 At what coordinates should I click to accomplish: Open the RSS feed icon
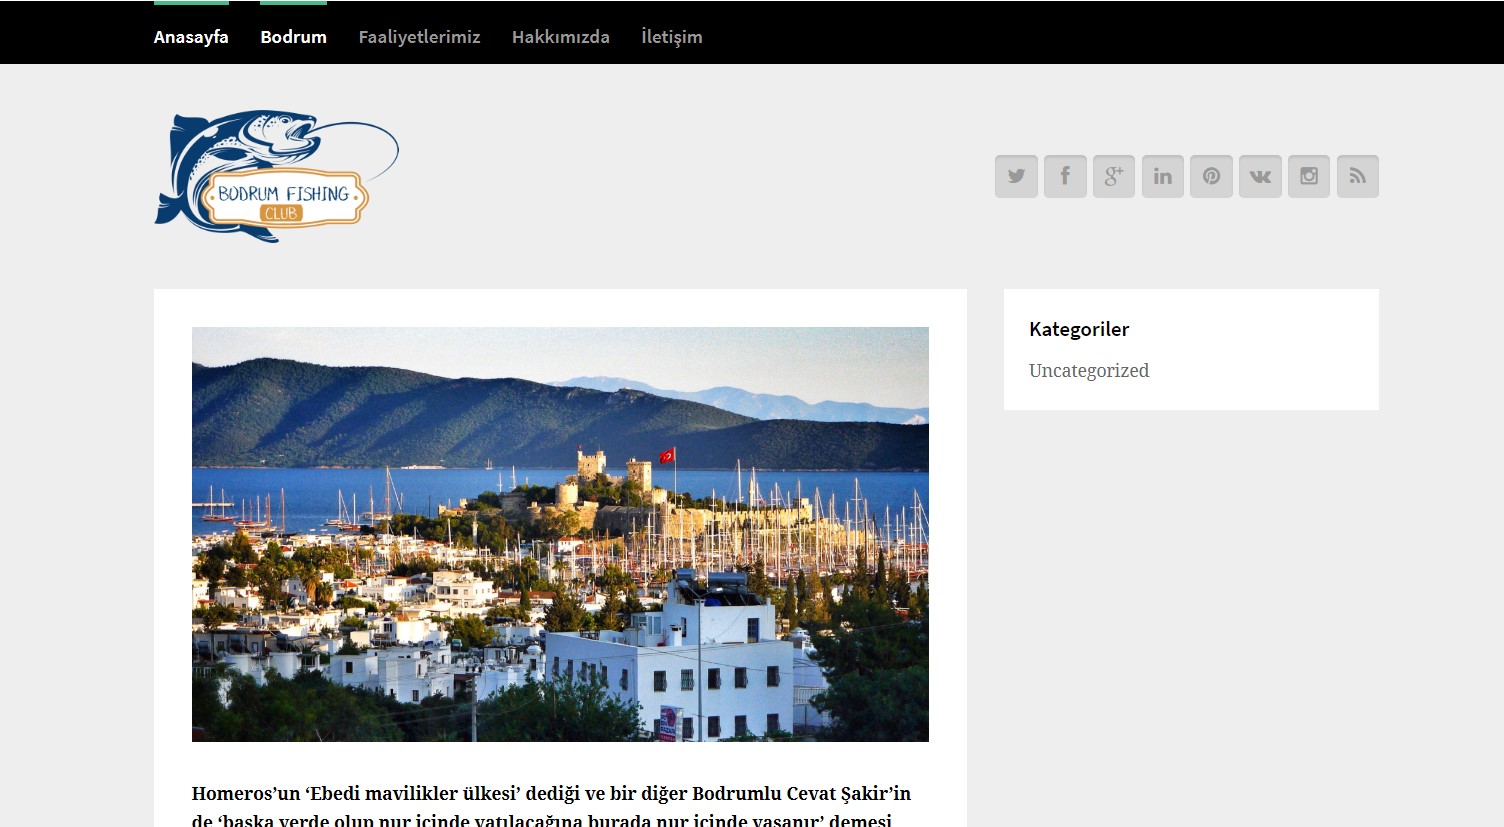(1357, 176)
